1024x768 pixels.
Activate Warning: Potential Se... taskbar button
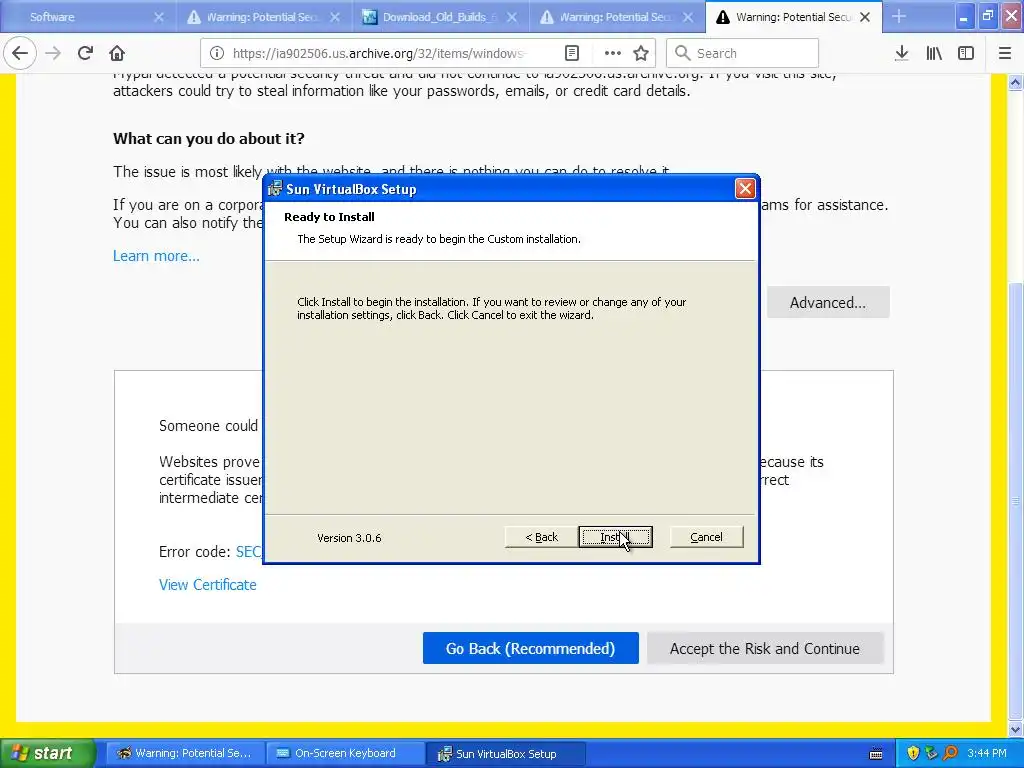coord(185,753)
